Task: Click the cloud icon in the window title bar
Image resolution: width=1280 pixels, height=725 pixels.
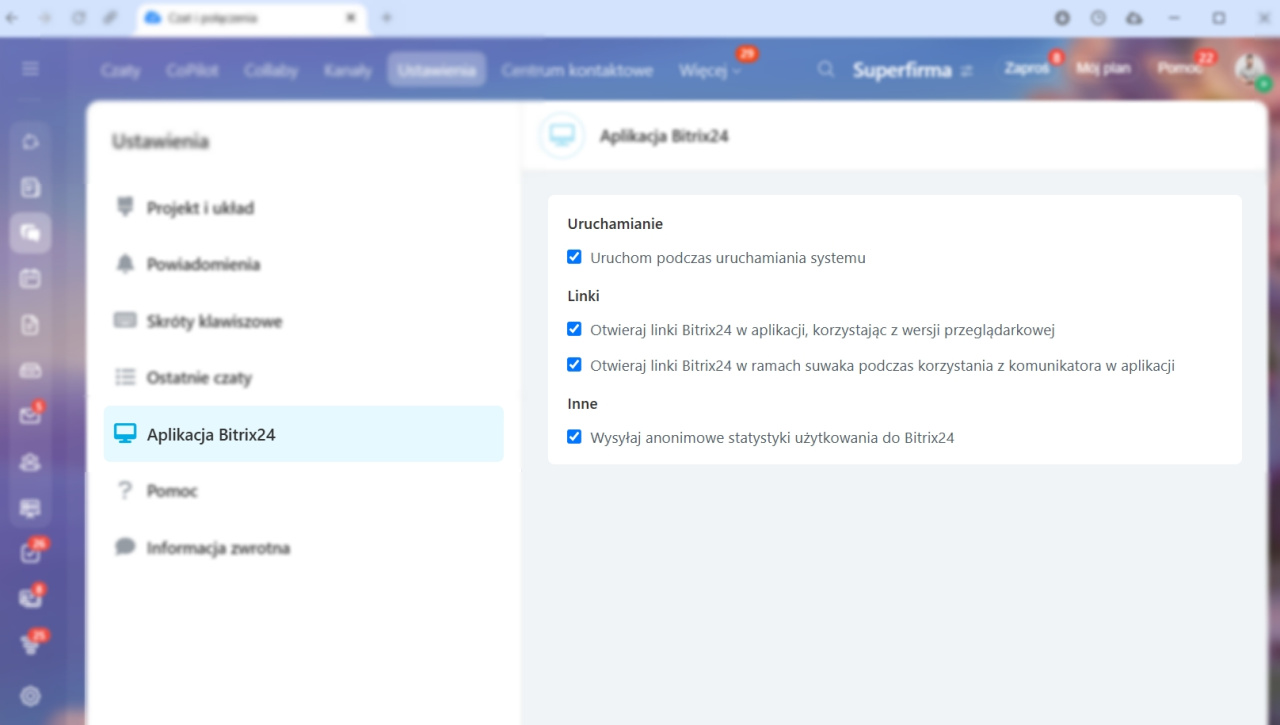Action: (x=1133, y=18)
